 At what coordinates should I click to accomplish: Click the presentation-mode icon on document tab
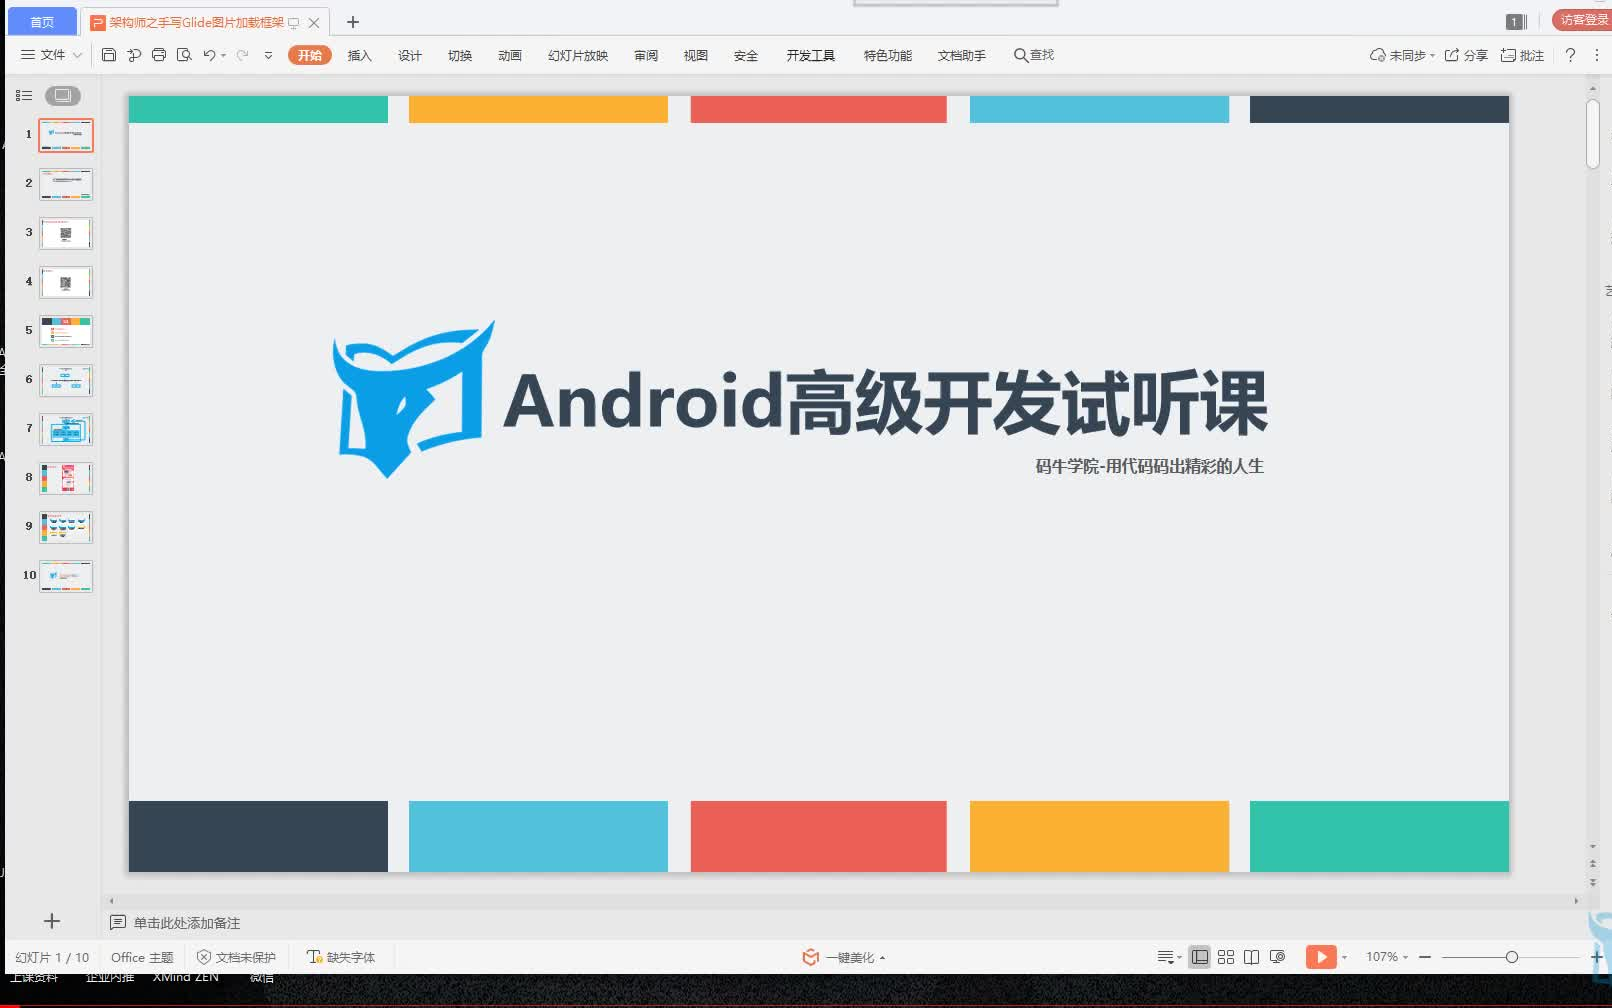coord(293,22)
